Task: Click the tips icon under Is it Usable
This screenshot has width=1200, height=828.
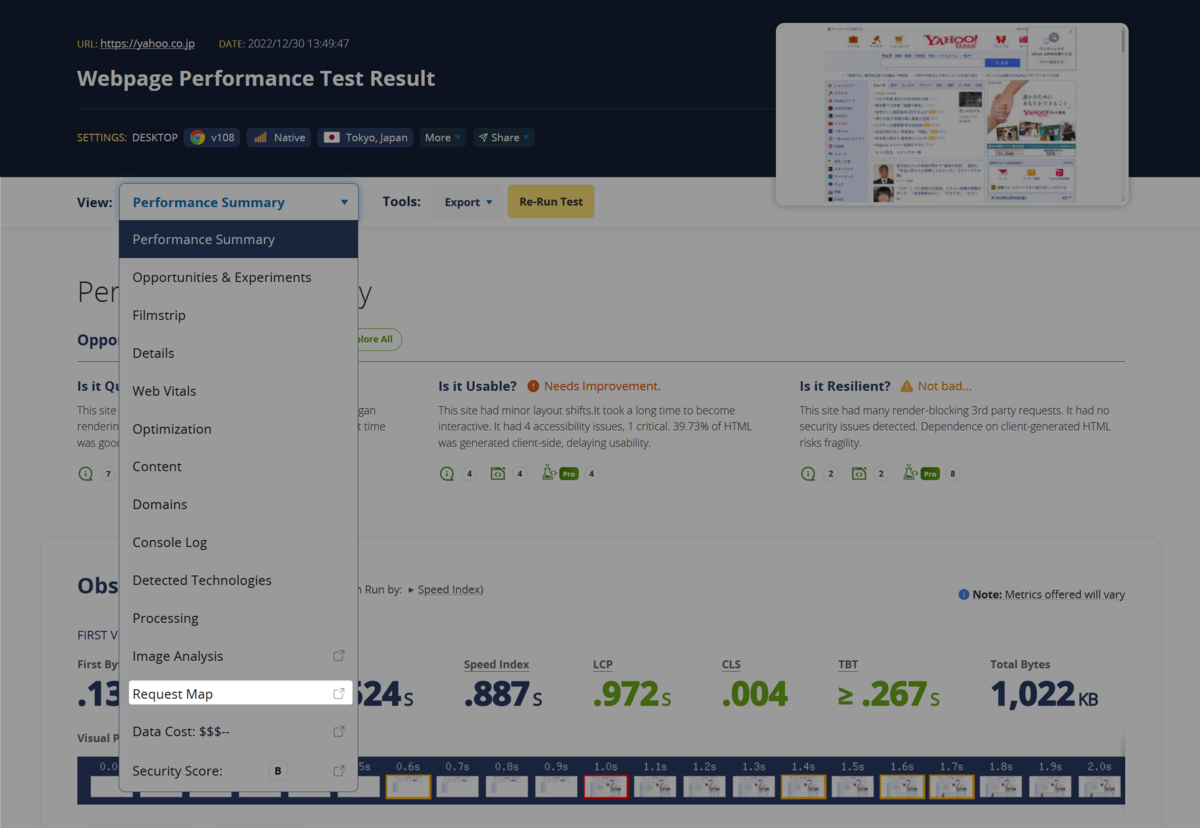Action: tap(447, 473)
